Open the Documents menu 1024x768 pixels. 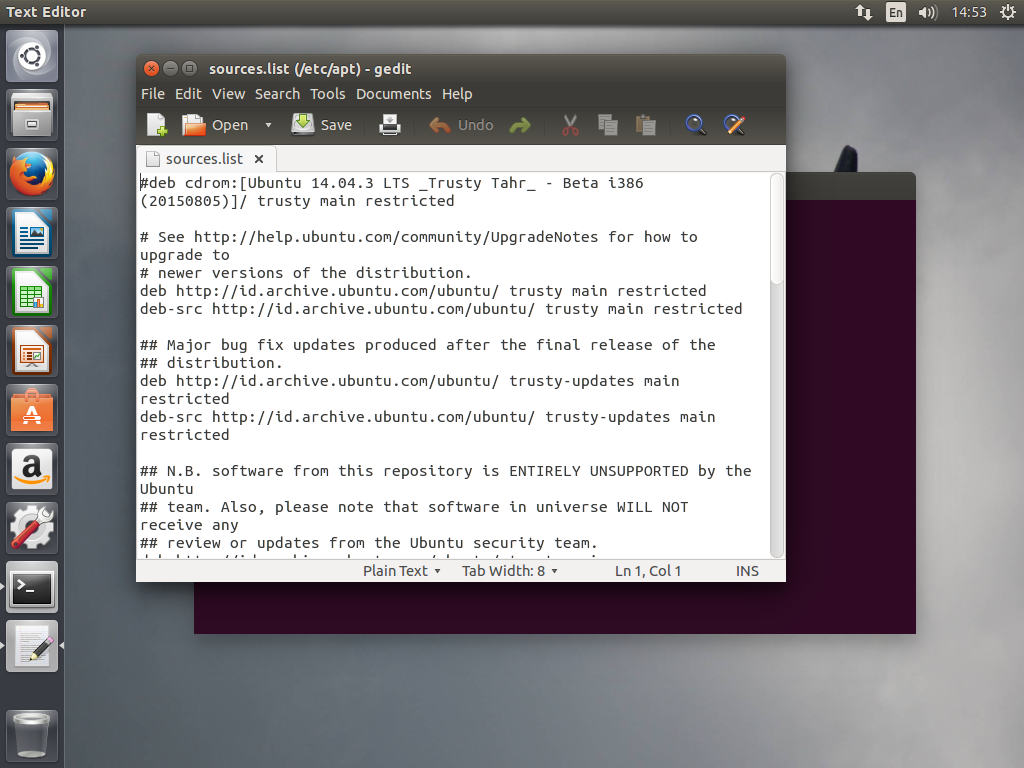pyautogui.click(x=394, y=94)
